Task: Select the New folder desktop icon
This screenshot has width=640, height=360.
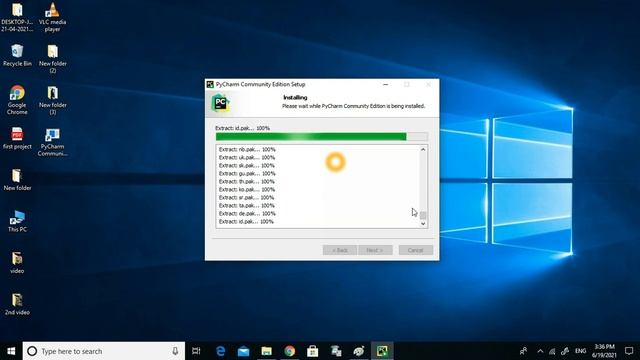Action: pos(17,180)
